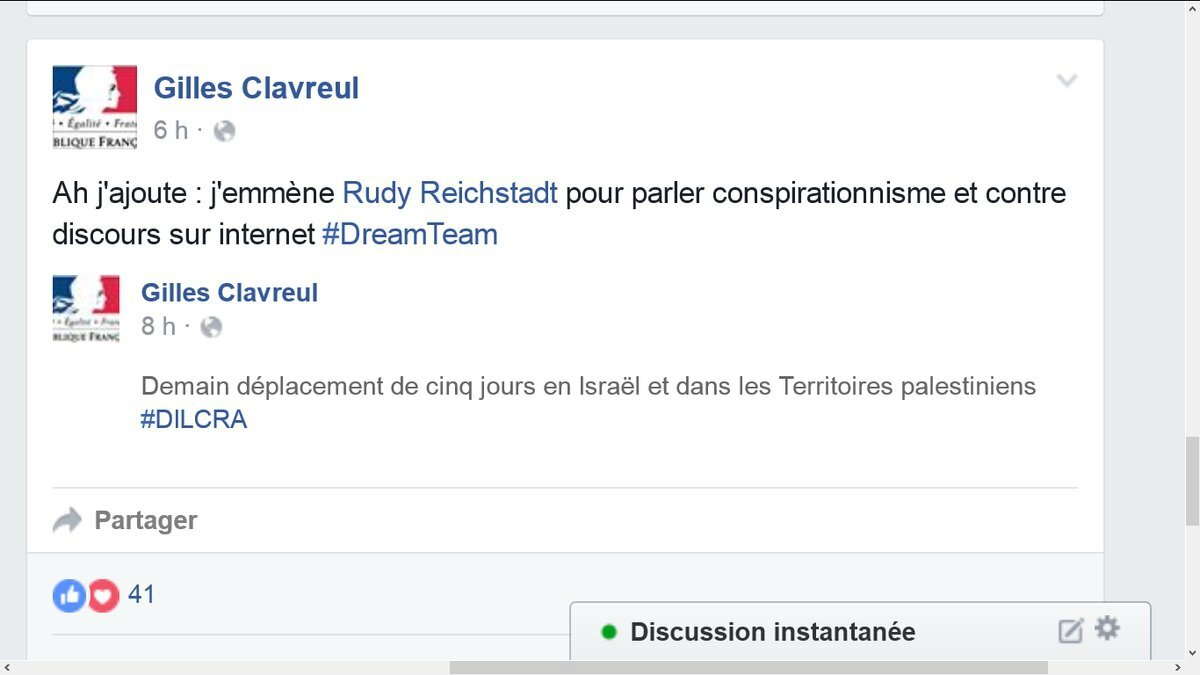Click Gilles Clavreul's main post profile picture
This screenshot has height=675, width=1200.
click(95, 108)
